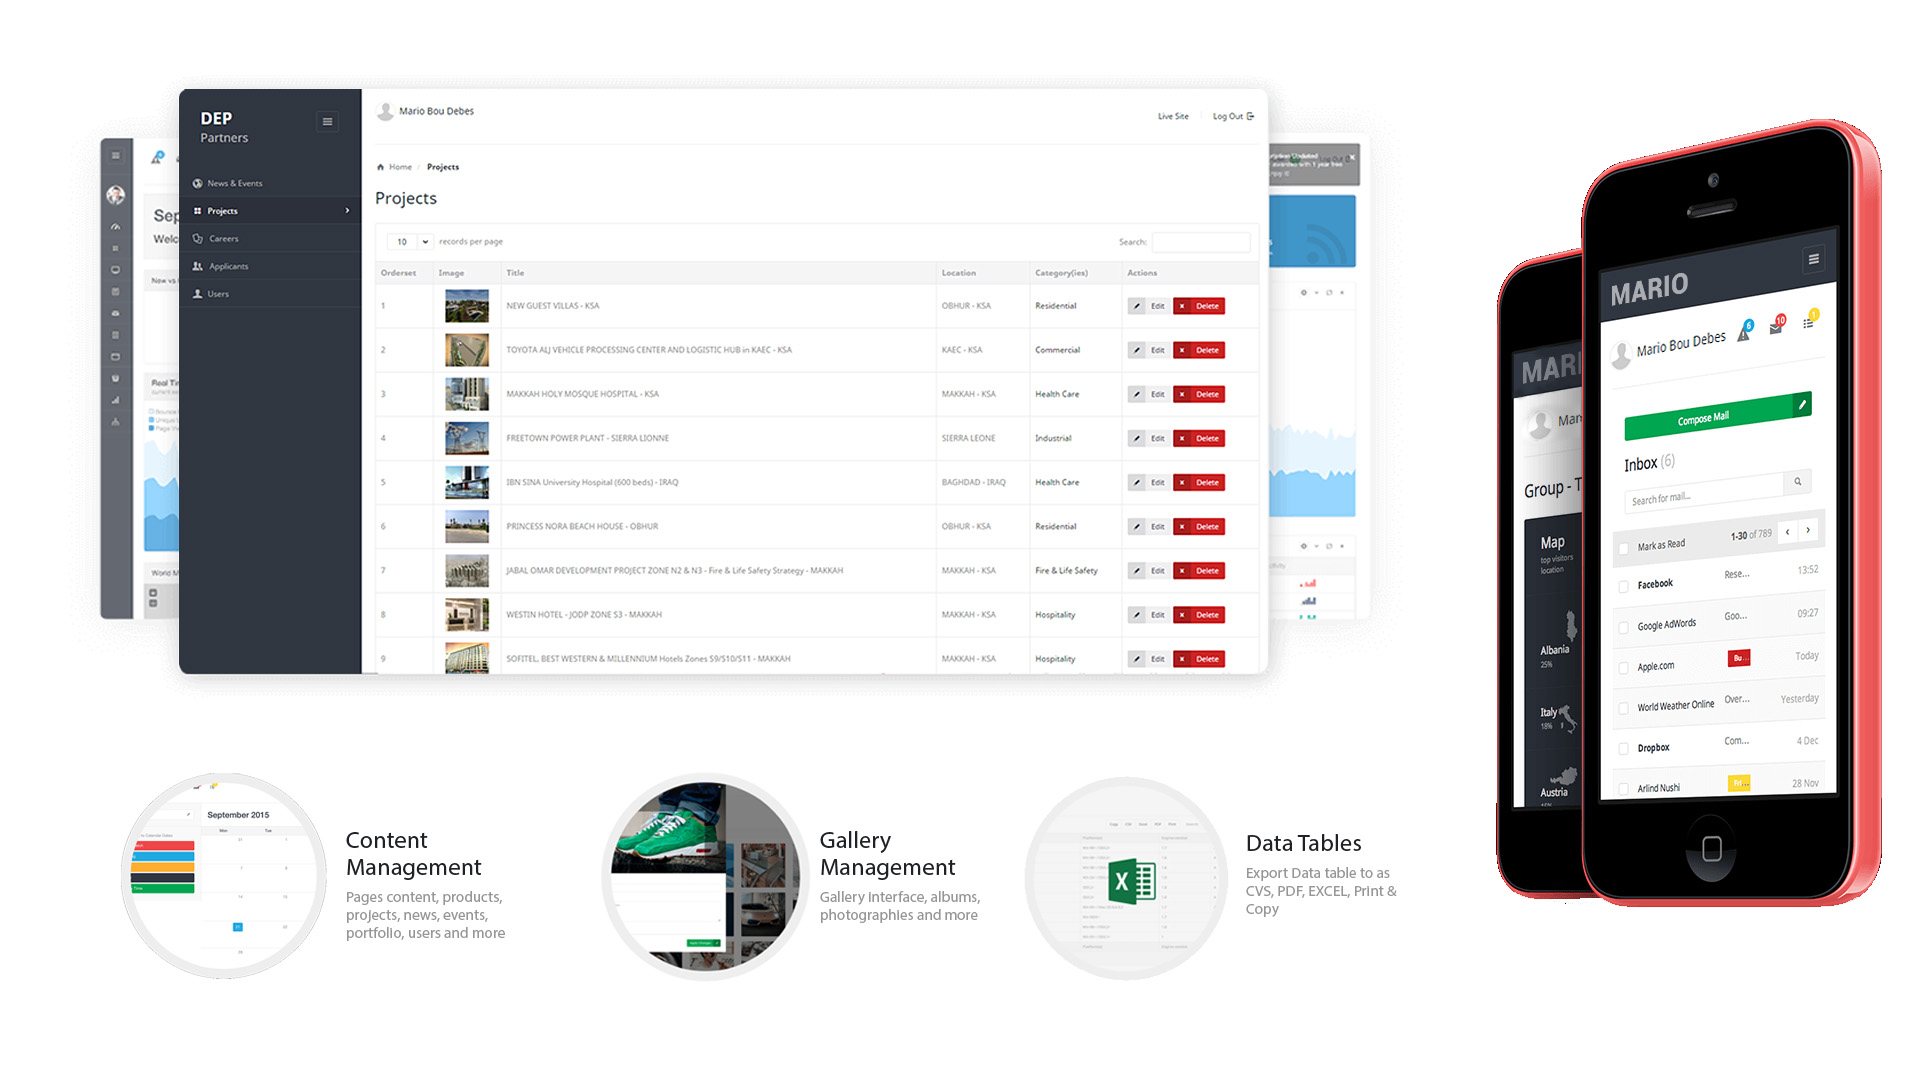Click the hamburger menu in DEP sidebar
Image resolution: width=1920 pixels, height=1080 pixels.
(x=327, y=122)
